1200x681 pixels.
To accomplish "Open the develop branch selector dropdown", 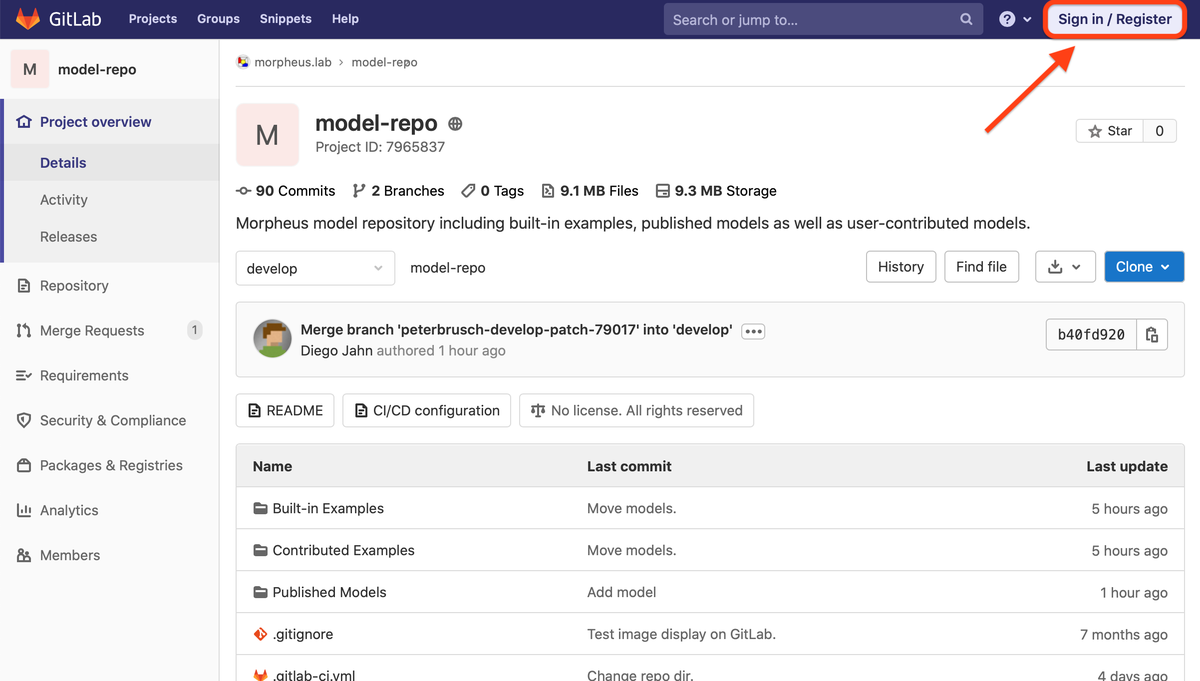I will pyautogui.click(x=314, y=268).
